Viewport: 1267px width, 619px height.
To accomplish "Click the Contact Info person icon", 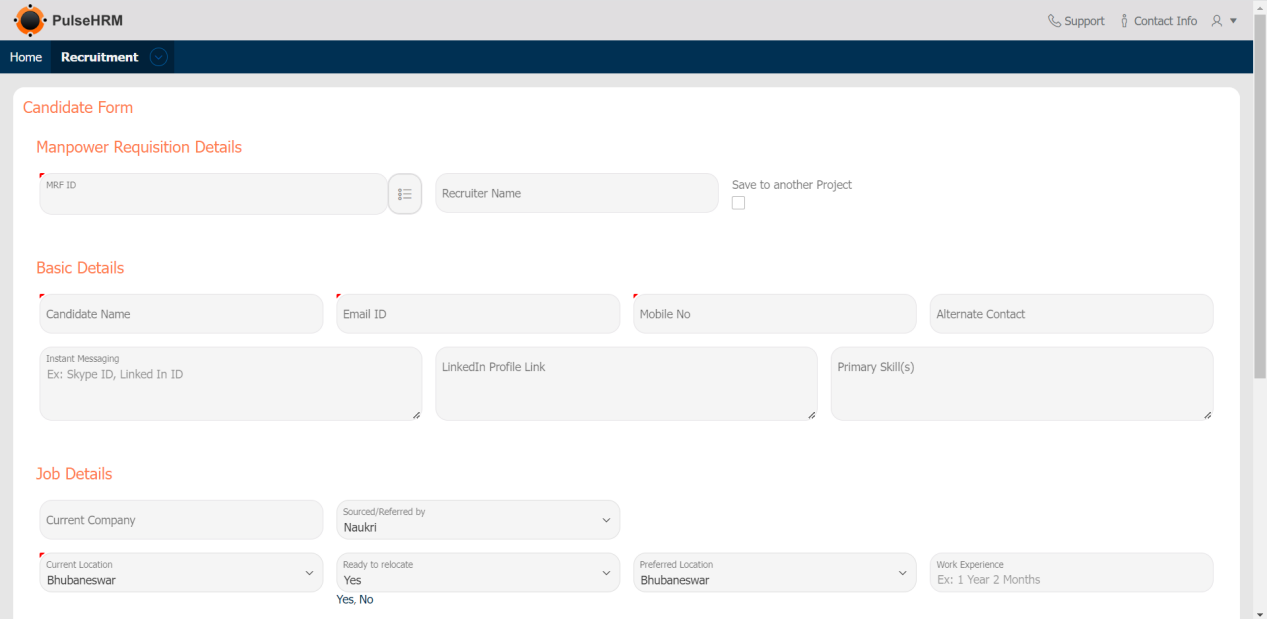I will point(1124,21).
